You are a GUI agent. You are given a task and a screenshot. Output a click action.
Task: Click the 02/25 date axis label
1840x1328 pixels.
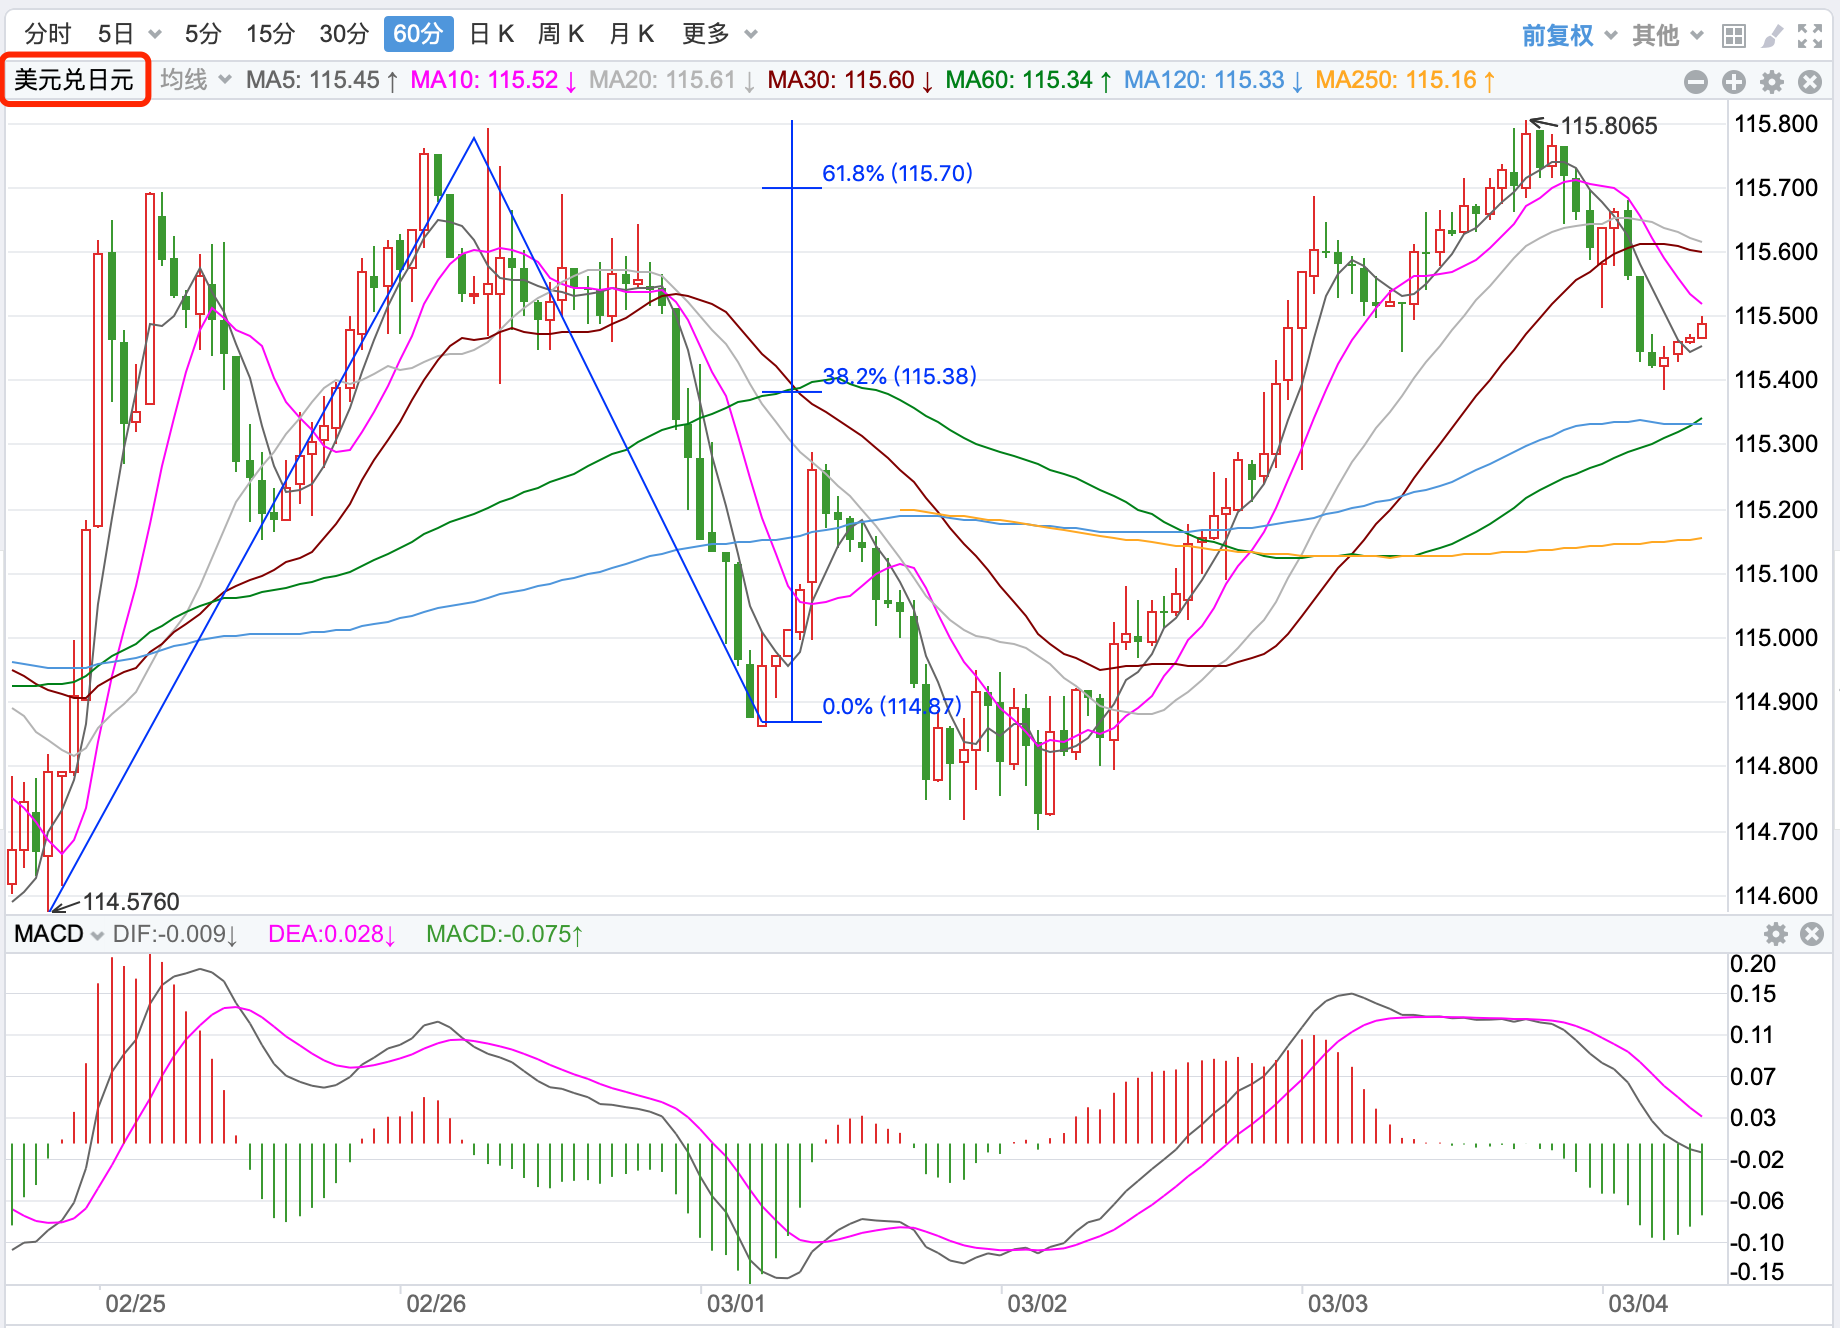[x=136, y=1303]
